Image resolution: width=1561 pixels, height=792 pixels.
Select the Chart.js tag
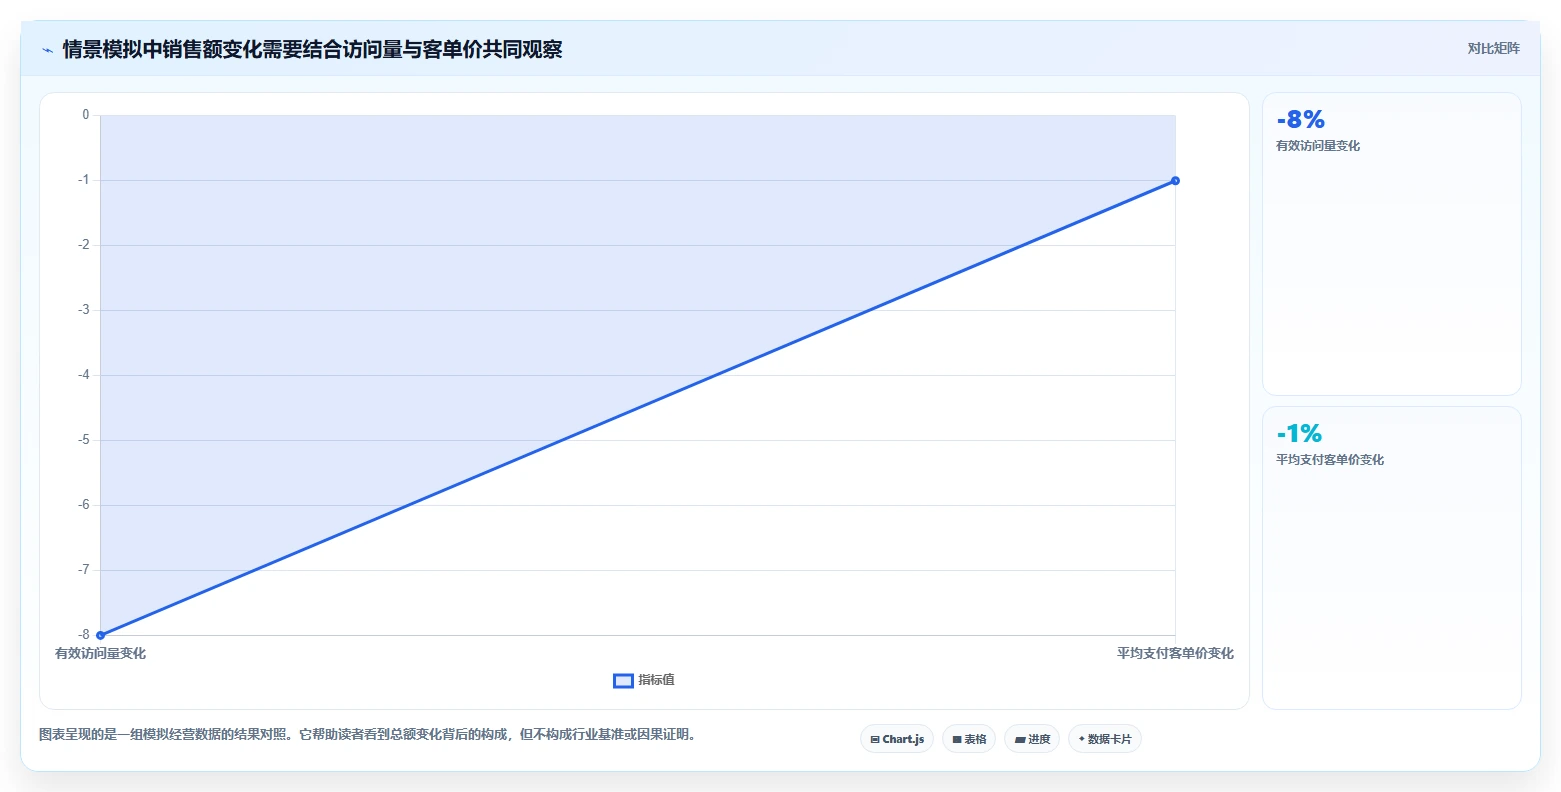point(897,739)
